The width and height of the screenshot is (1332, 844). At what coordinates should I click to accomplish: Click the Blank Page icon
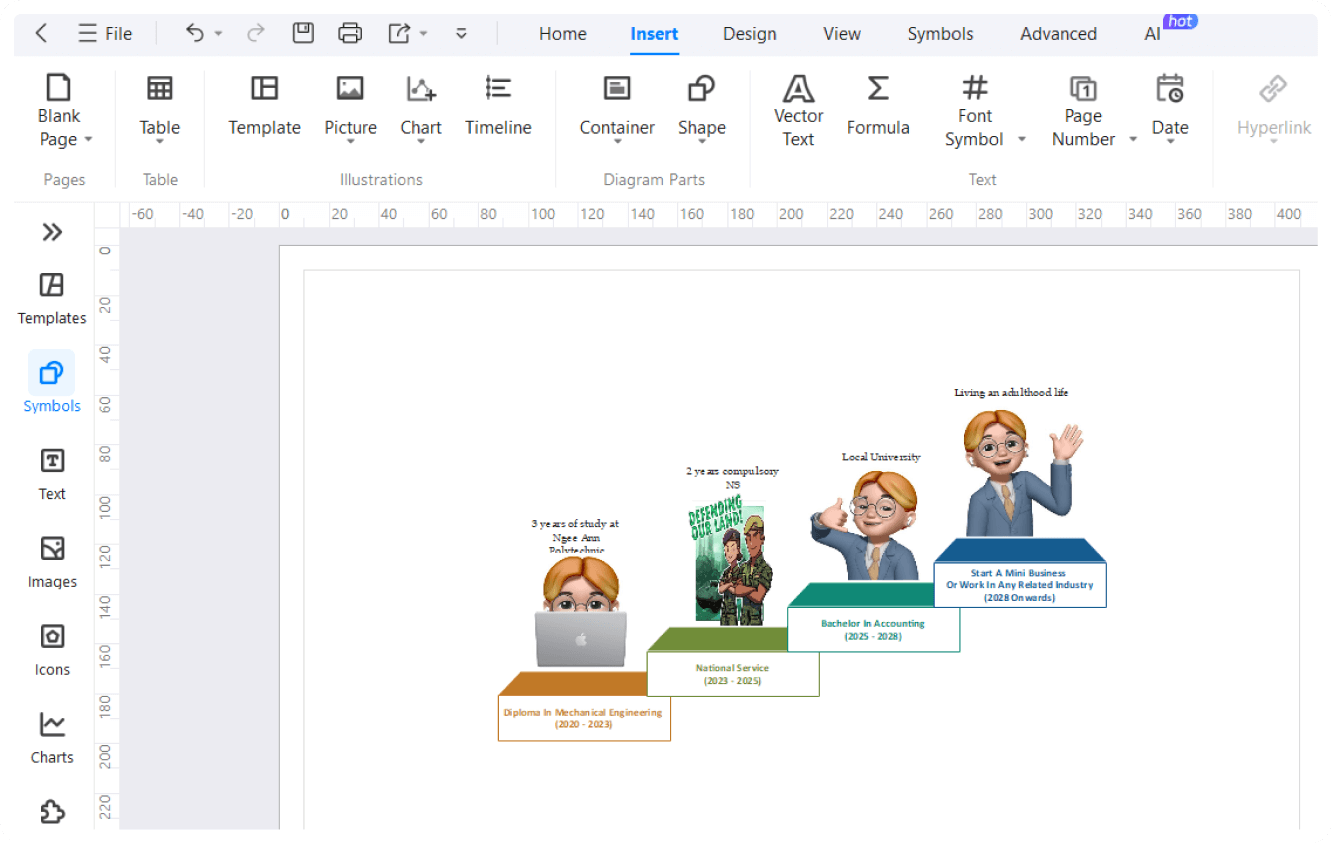[x=59, y=88]
